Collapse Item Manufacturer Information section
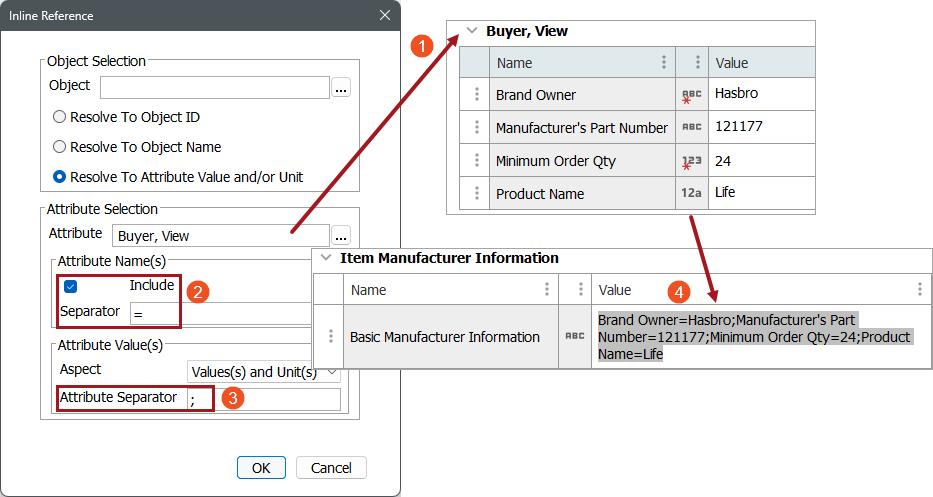The width and height of the screenshot is (933, 497). click(325, 258)
